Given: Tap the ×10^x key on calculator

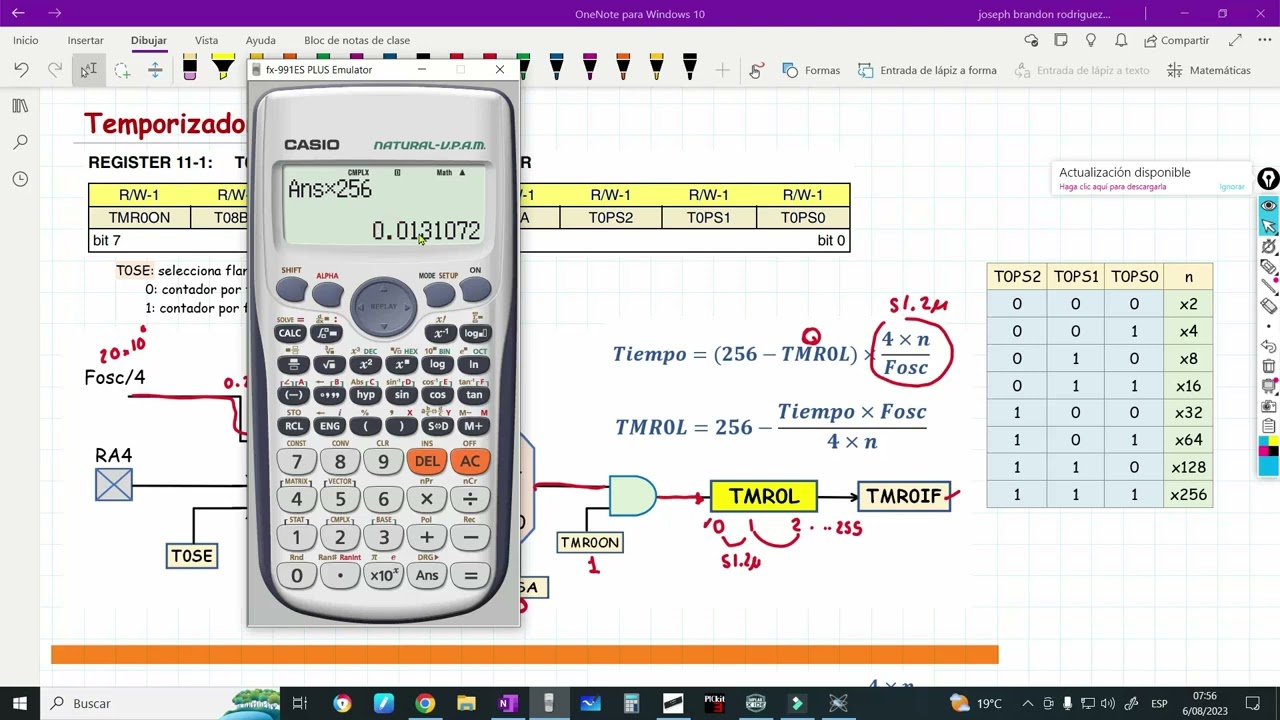Looking at the screenshot, I should (x=383, y=575).
